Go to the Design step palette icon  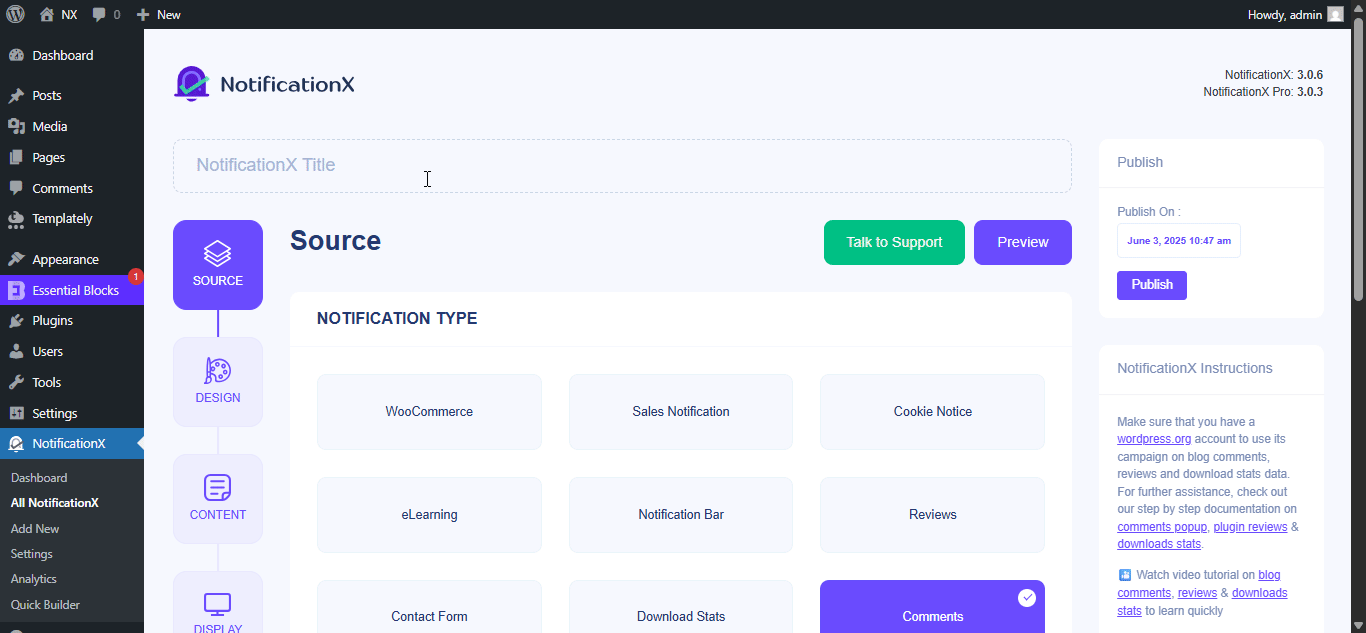218,370
